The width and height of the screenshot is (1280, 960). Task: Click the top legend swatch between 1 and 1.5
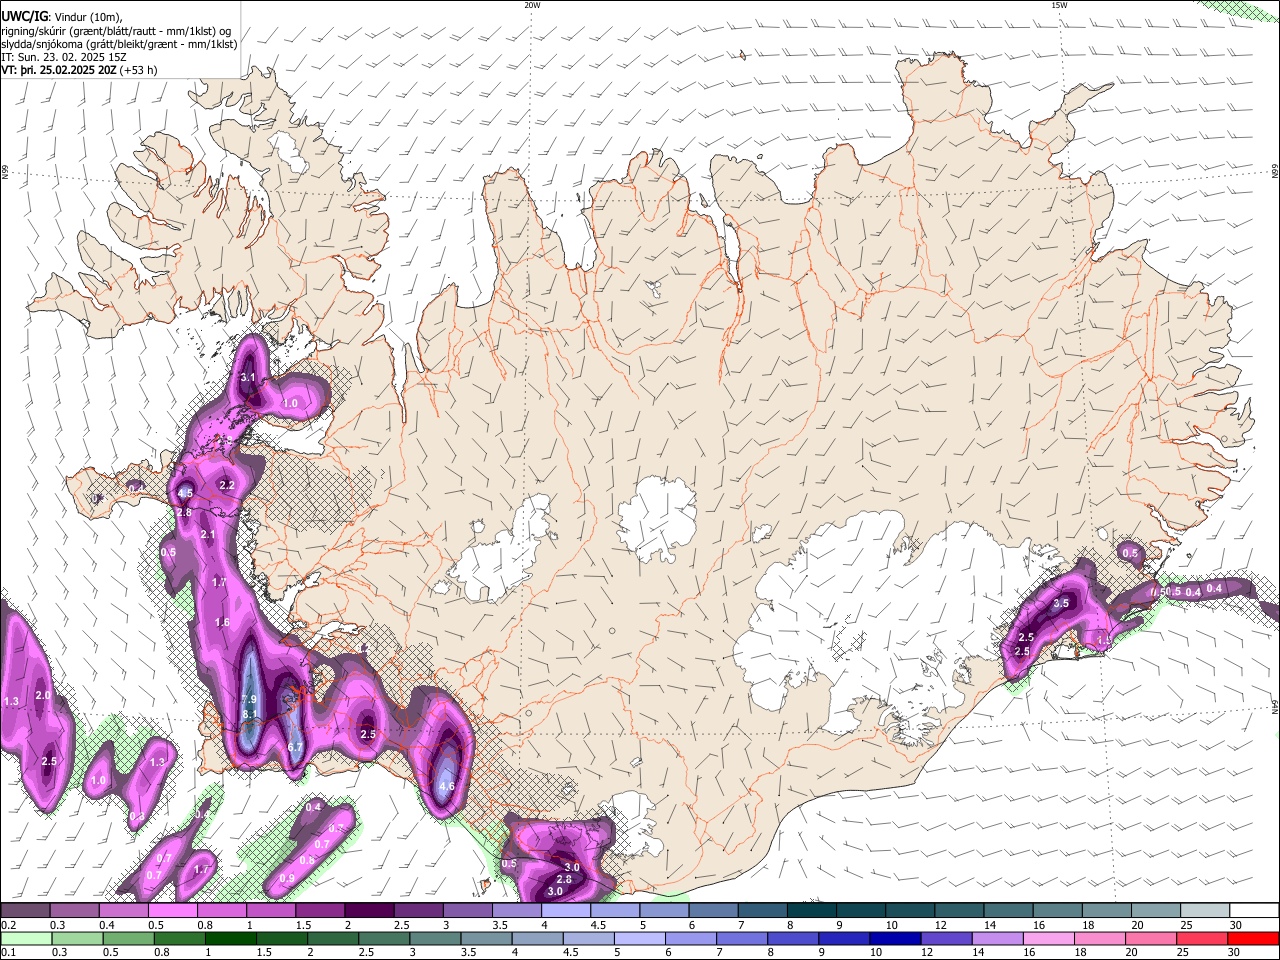[x=271, y=911]
